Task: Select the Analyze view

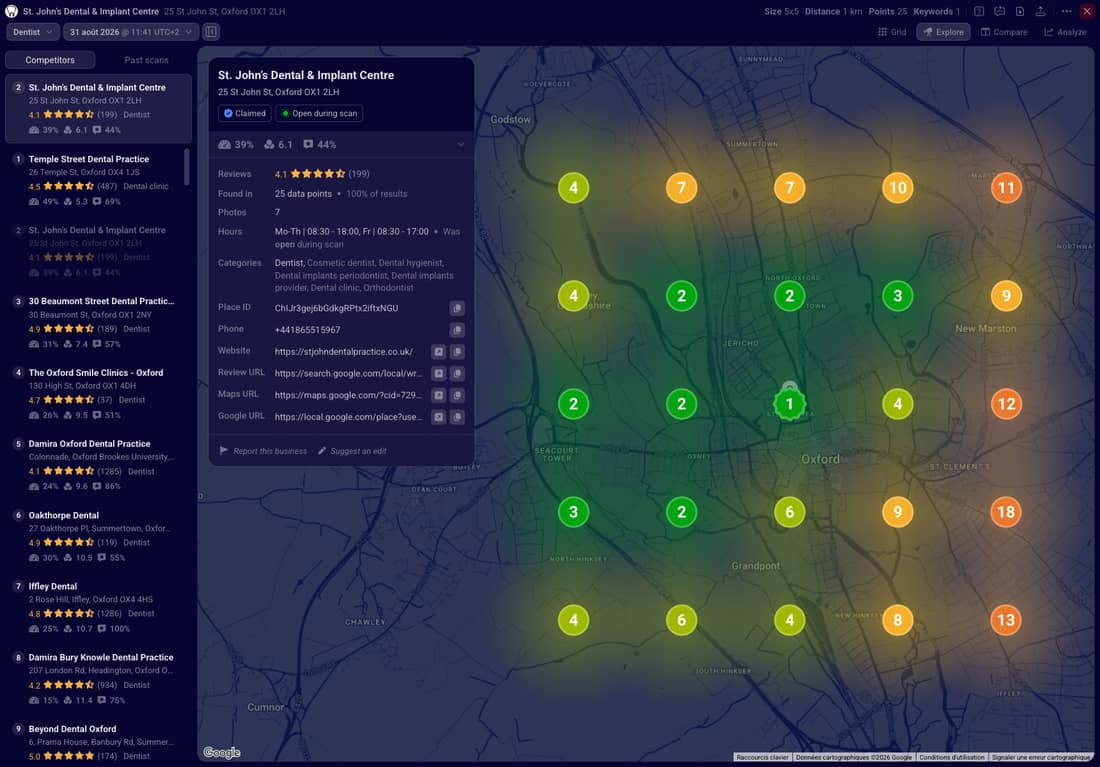Action: (x=1065, y=32)
